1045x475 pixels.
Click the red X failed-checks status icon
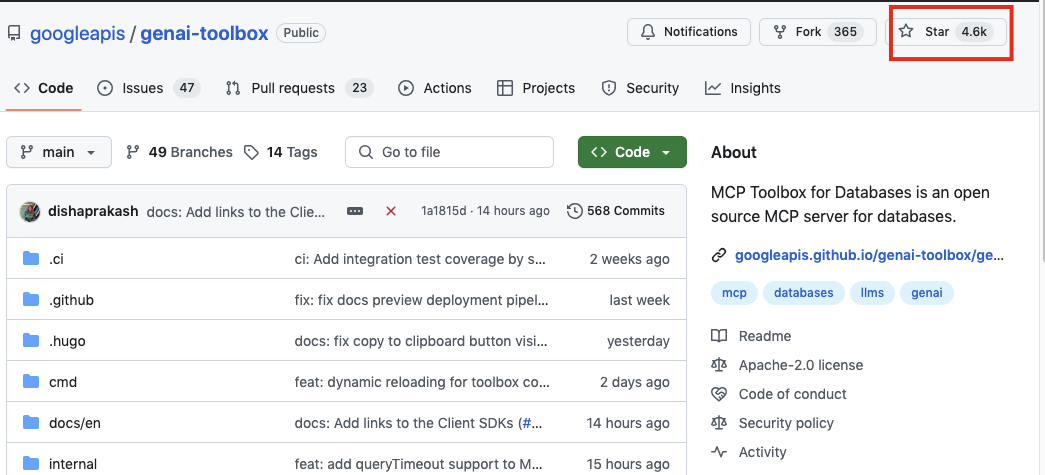point(391,211)
